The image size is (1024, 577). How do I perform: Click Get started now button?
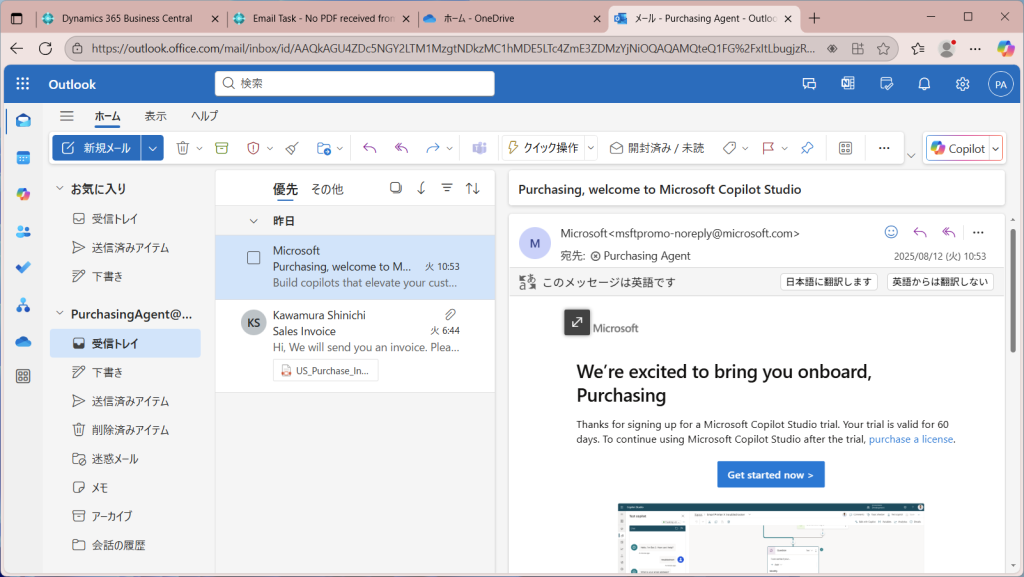pyautogui.click(x=771, y=475)
